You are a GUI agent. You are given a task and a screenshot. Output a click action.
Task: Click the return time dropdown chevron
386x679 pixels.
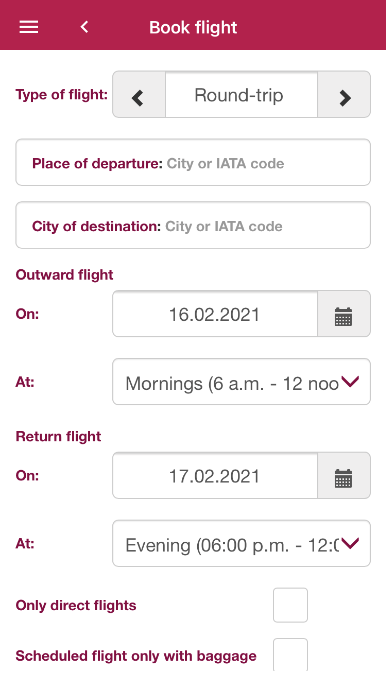click(x=350, y=543)
